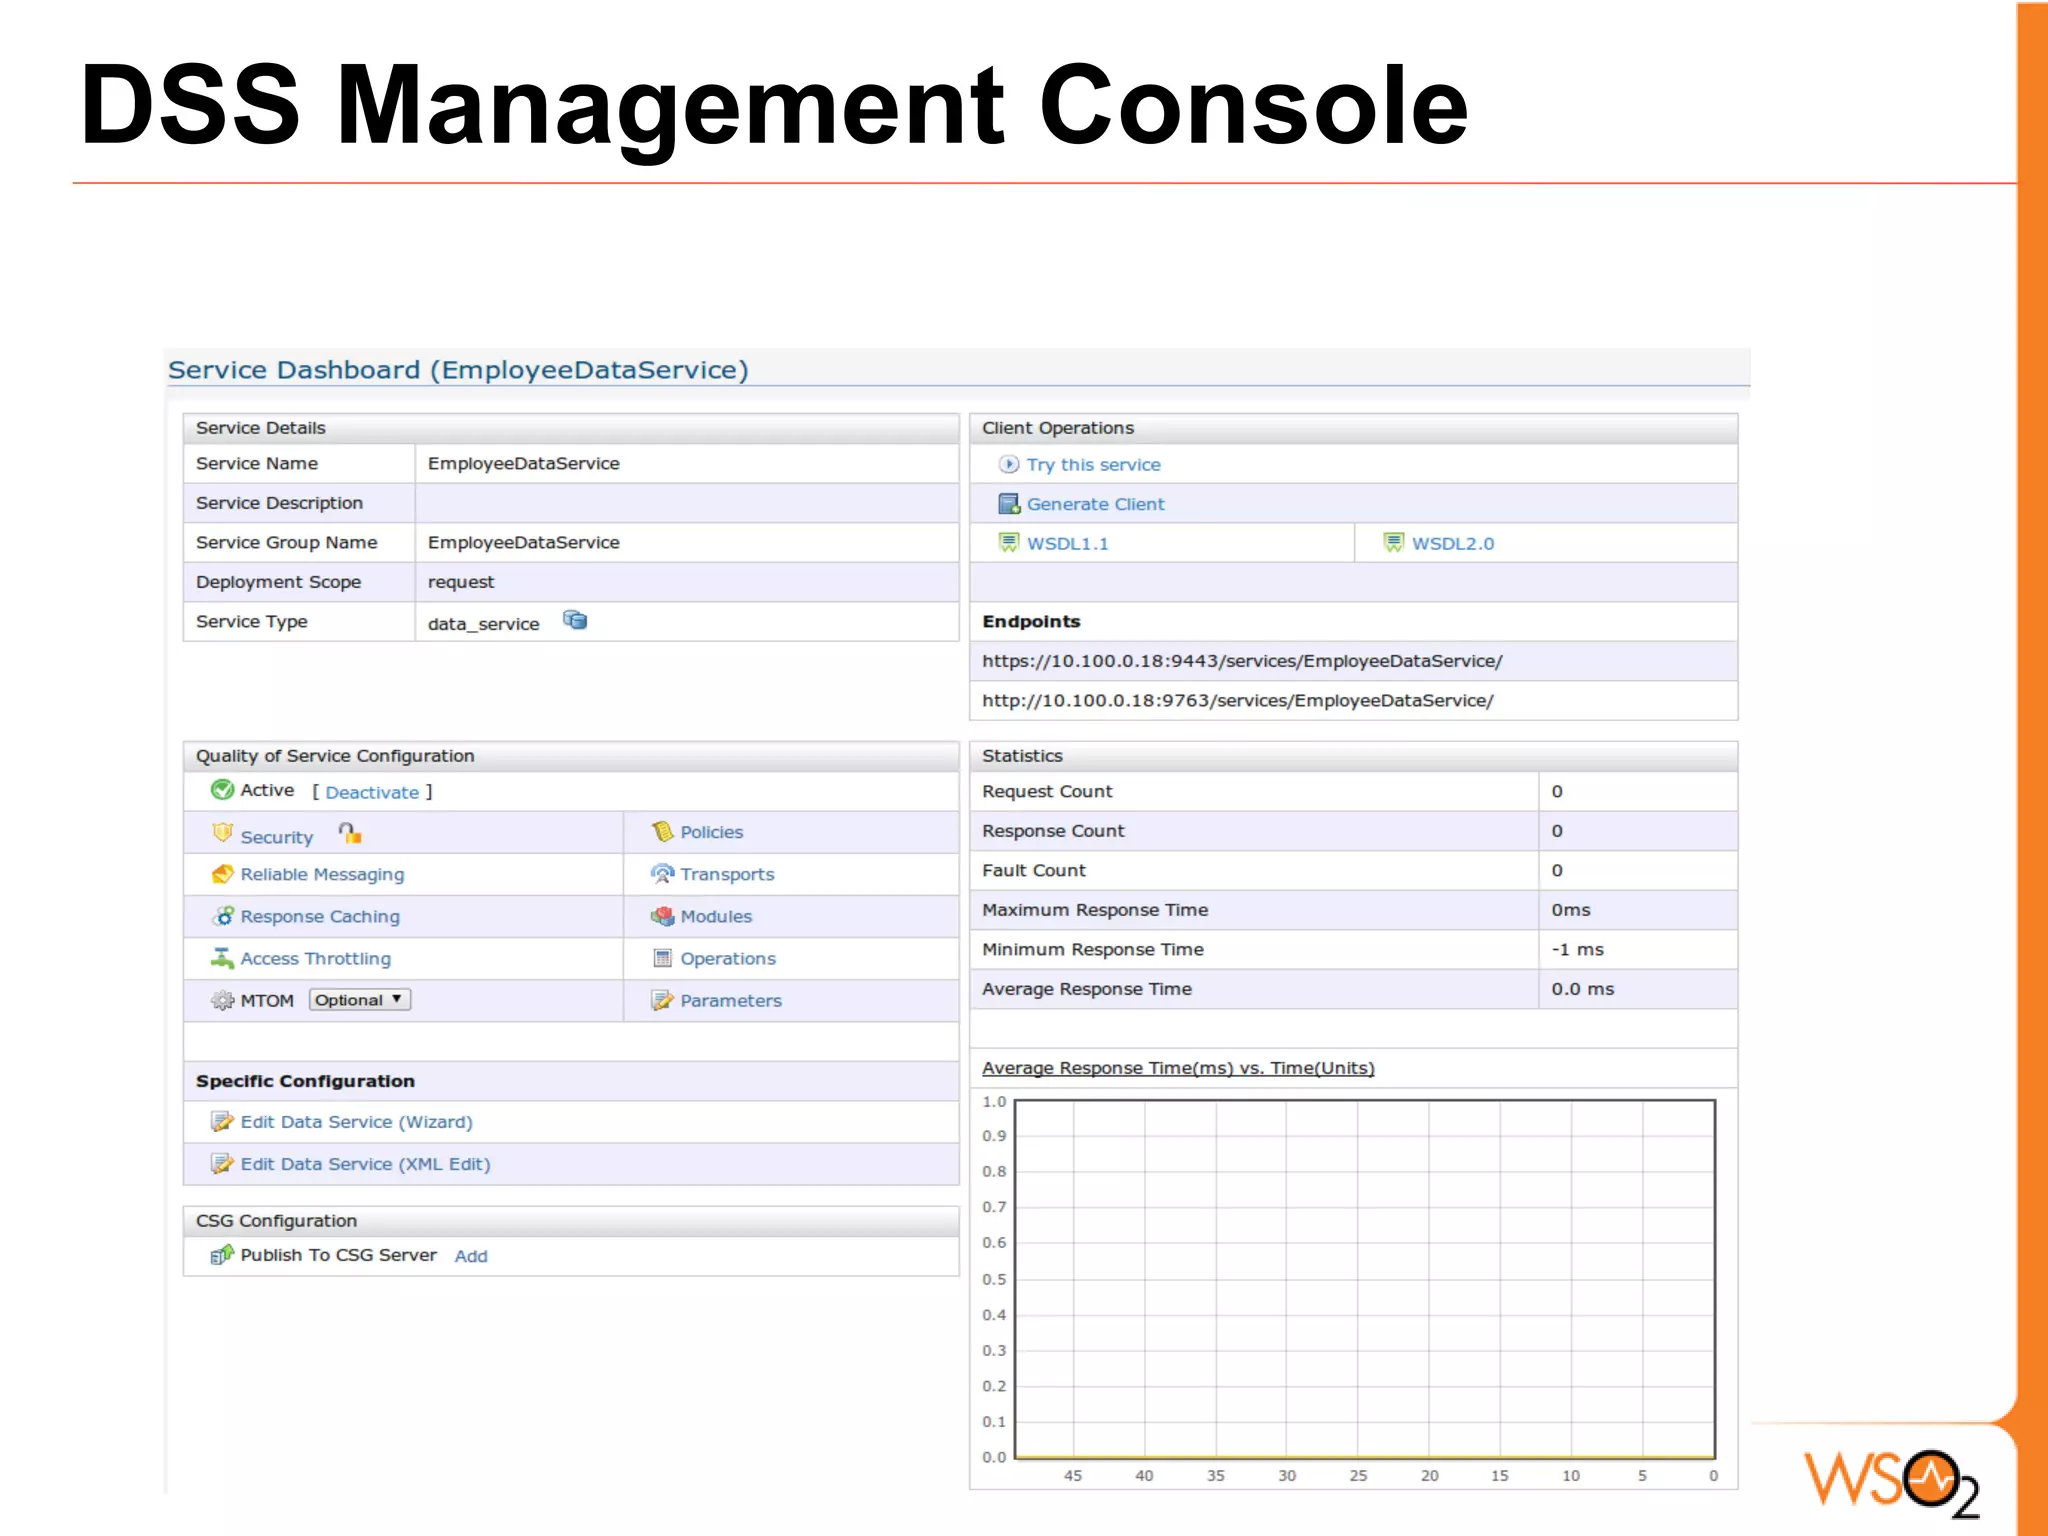Click the Parameters pencil icon
This screenshot has width=2048, height=1536.
click(662, 1000)
